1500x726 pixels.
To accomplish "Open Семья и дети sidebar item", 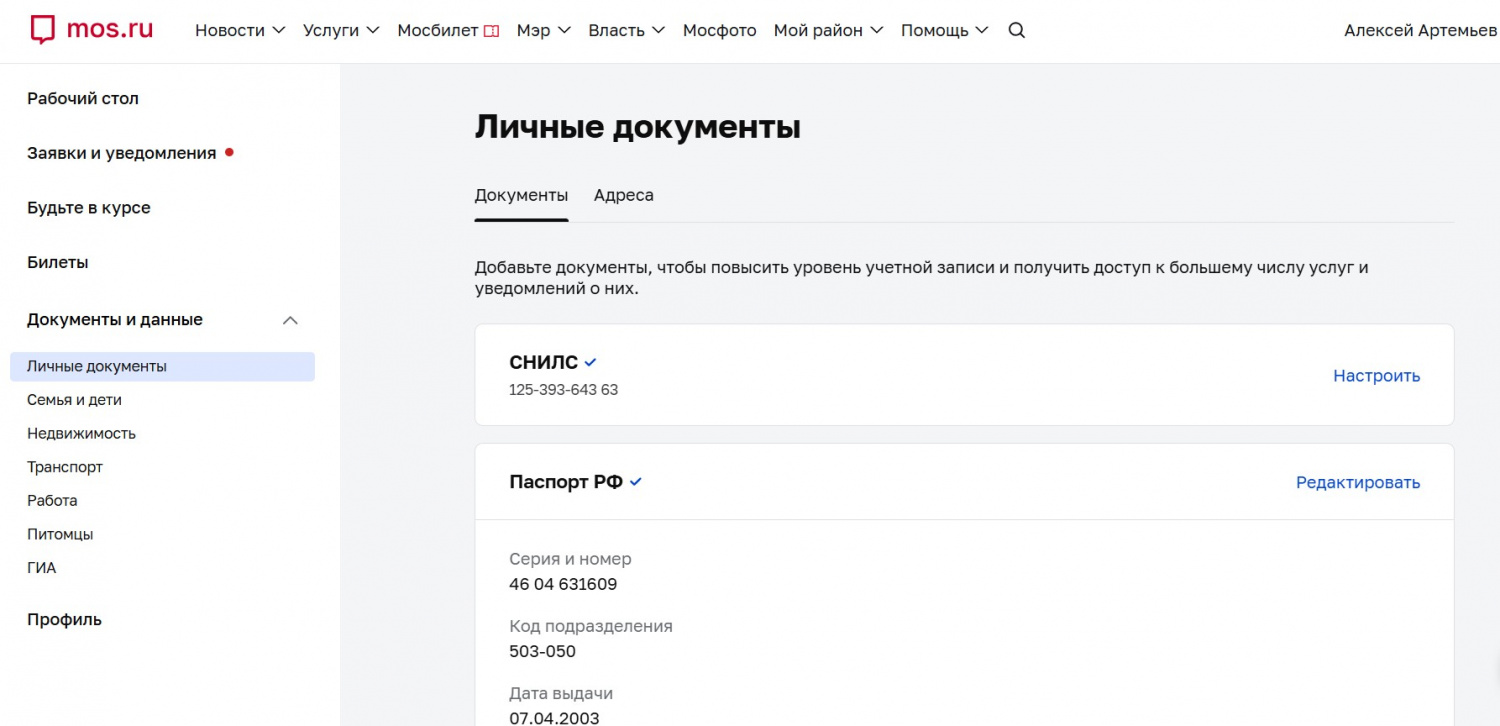I will 74,400.
